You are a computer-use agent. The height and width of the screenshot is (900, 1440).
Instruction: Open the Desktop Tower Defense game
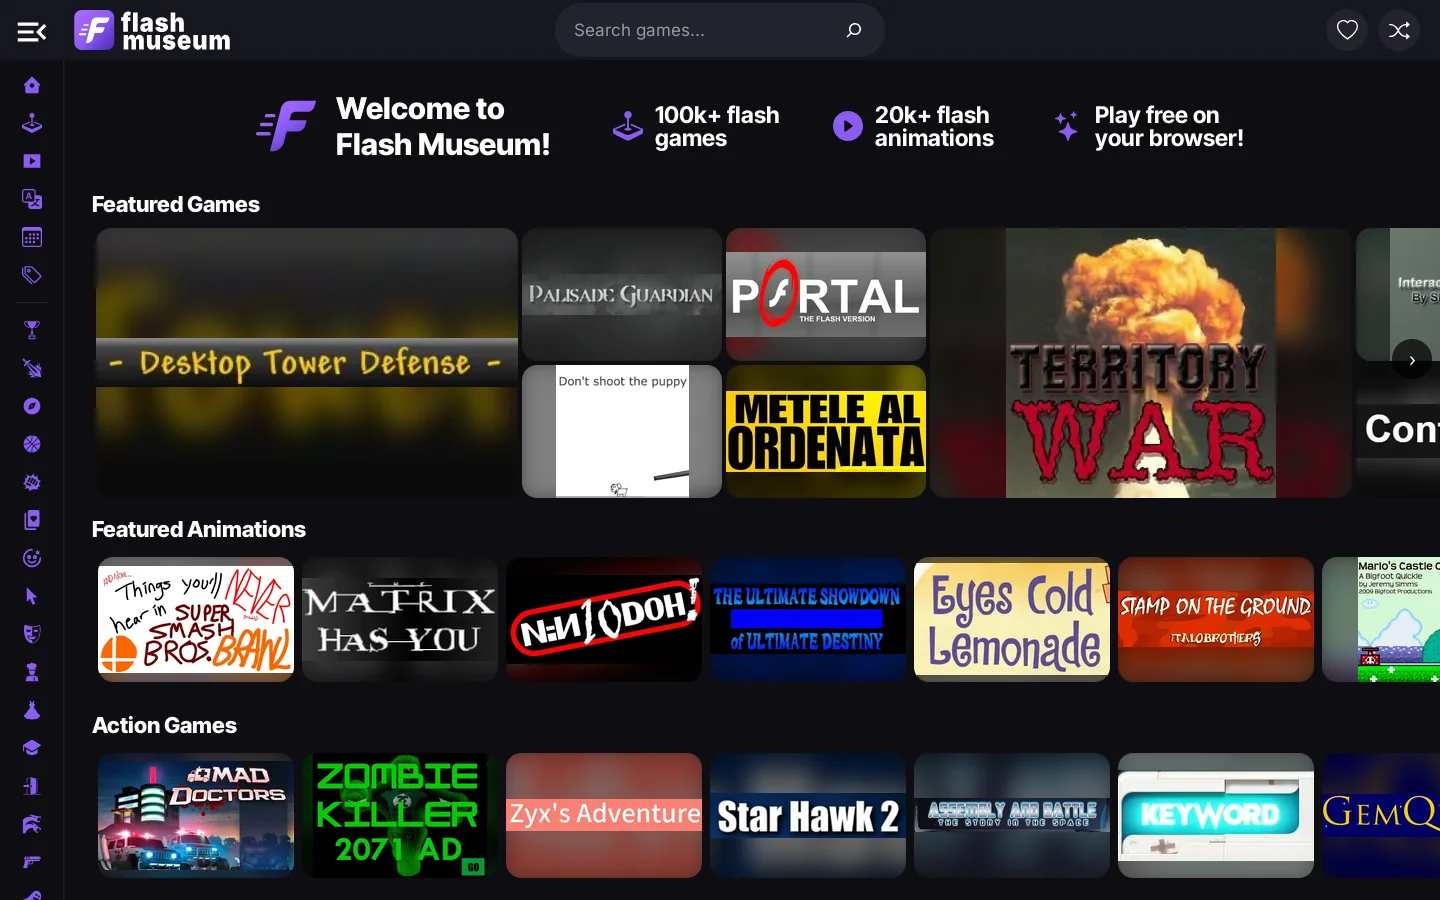click(307, 363)
